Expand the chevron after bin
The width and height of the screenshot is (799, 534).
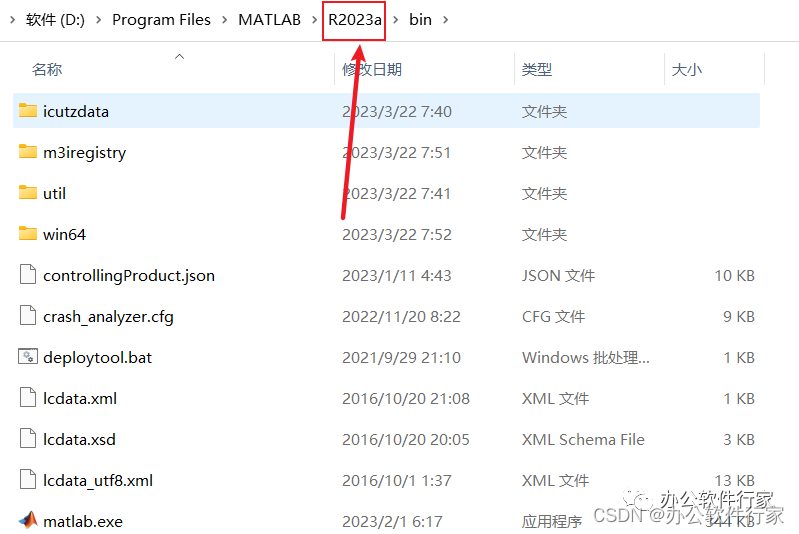click(x=445, y=19)
